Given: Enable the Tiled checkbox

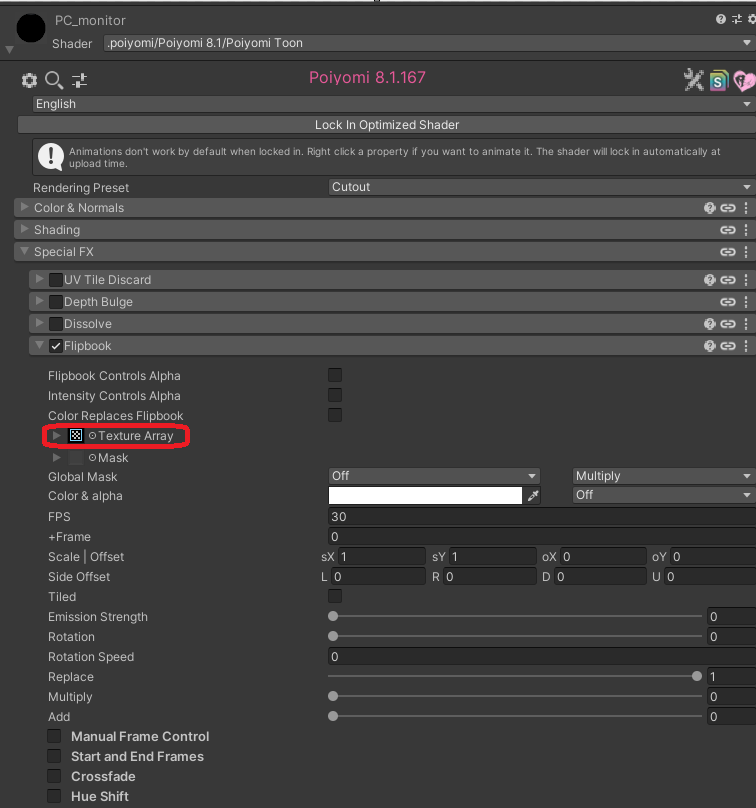Looking at the screenshot, I should (335, 596).
